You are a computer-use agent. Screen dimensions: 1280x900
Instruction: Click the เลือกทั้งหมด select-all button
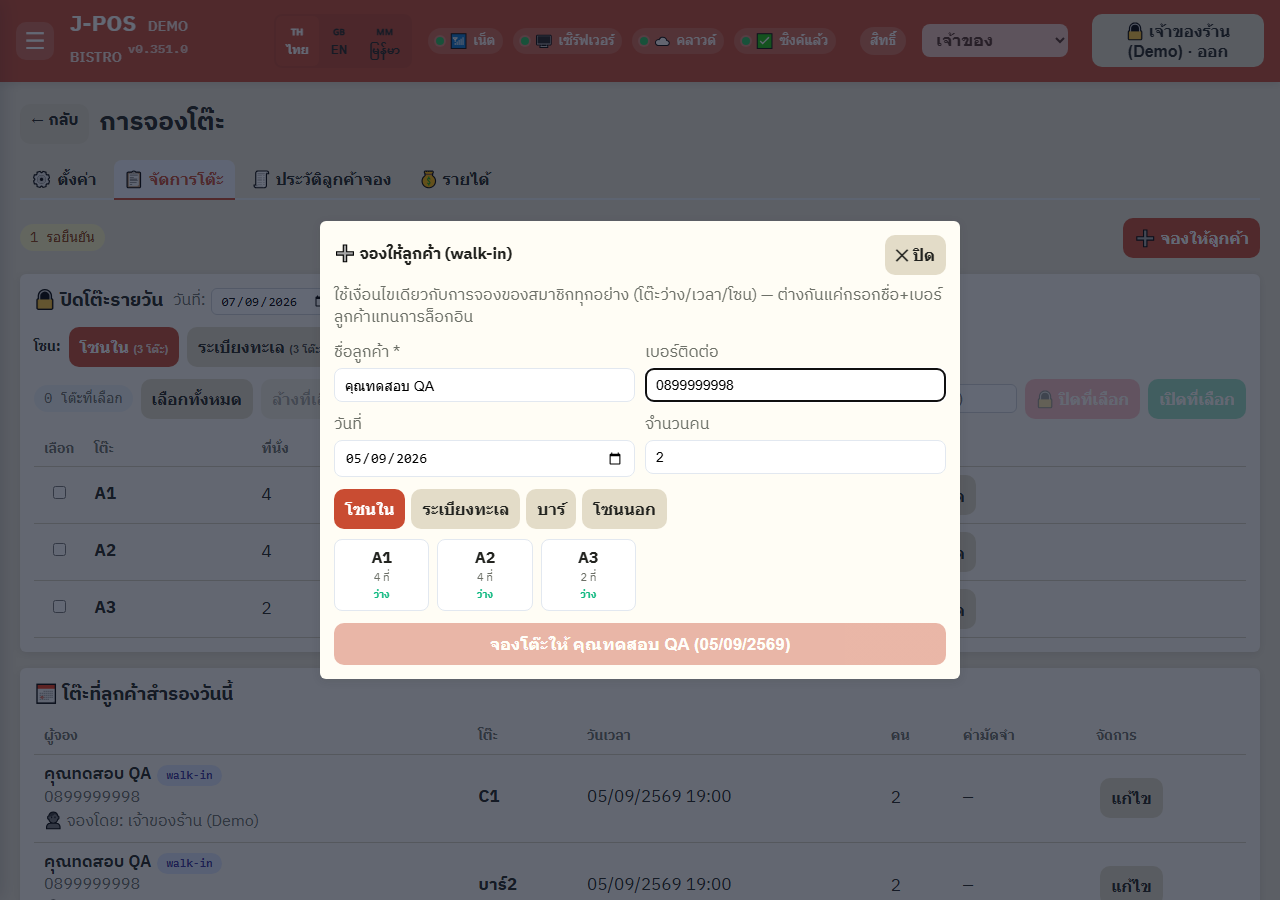click(196, 399)
